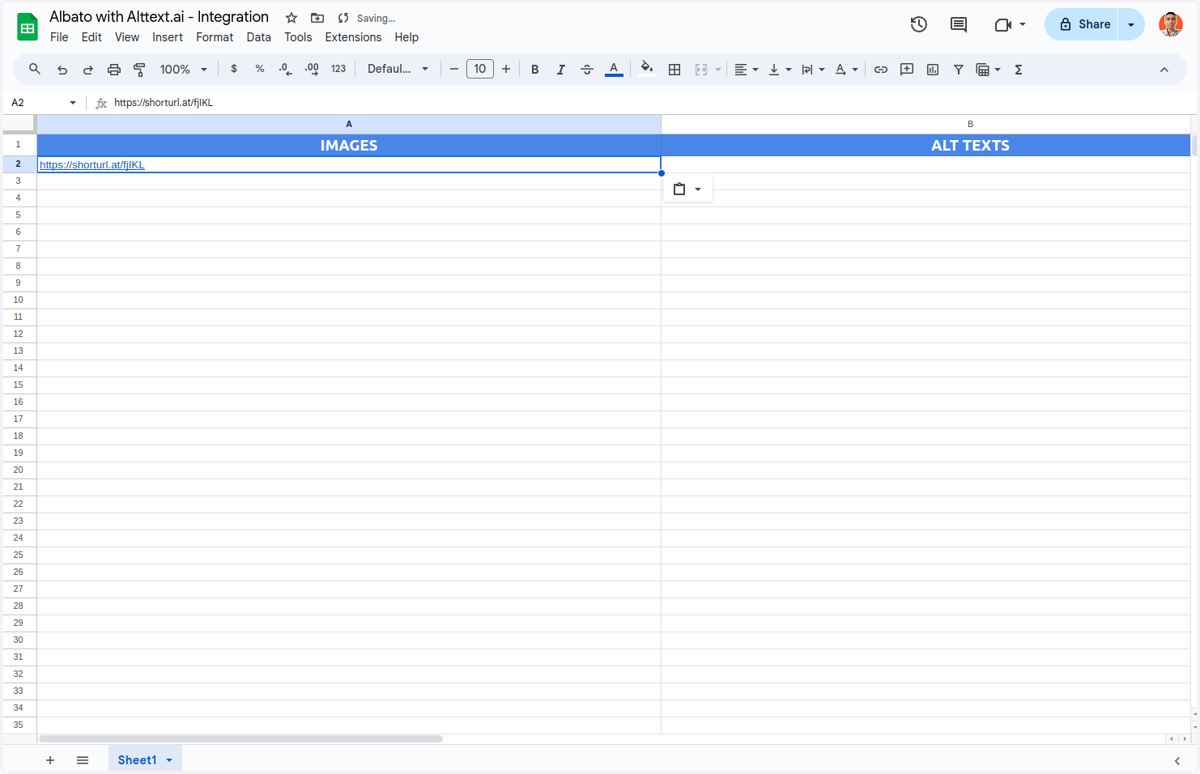Open the File menu
Viewport: 1200px width, 774px height.
(59, 37)
